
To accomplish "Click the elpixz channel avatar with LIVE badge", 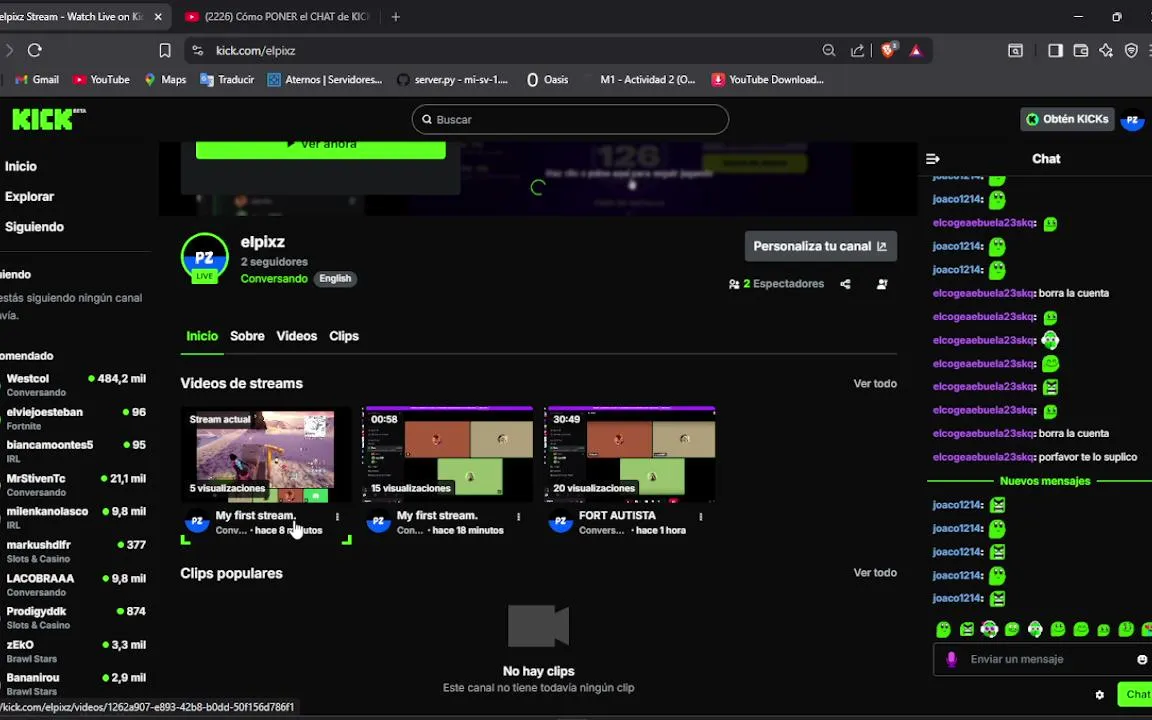I will pyautogui.click(x=204, y=258).
